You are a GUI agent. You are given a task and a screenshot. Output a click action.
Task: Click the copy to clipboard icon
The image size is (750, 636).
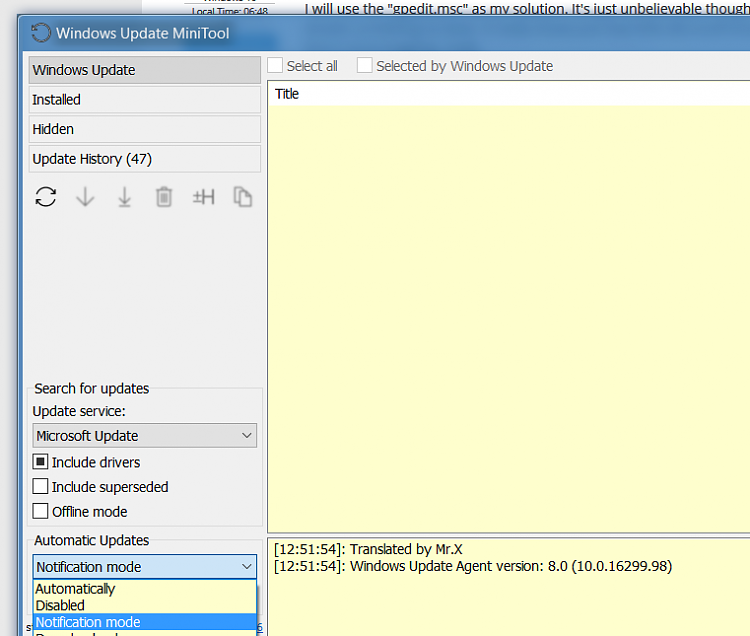tap(243, 197)
